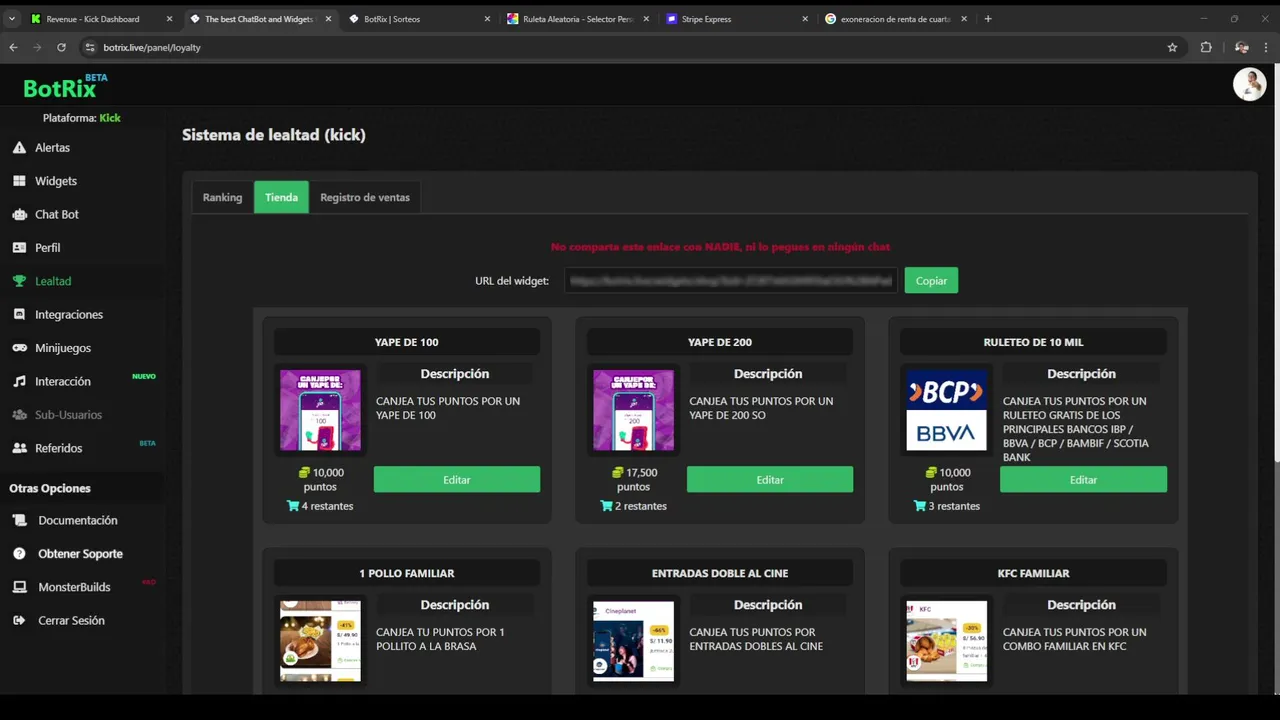
Task: Click the 'KFC FAMILIAR' card title
Action: (1033, 573)
